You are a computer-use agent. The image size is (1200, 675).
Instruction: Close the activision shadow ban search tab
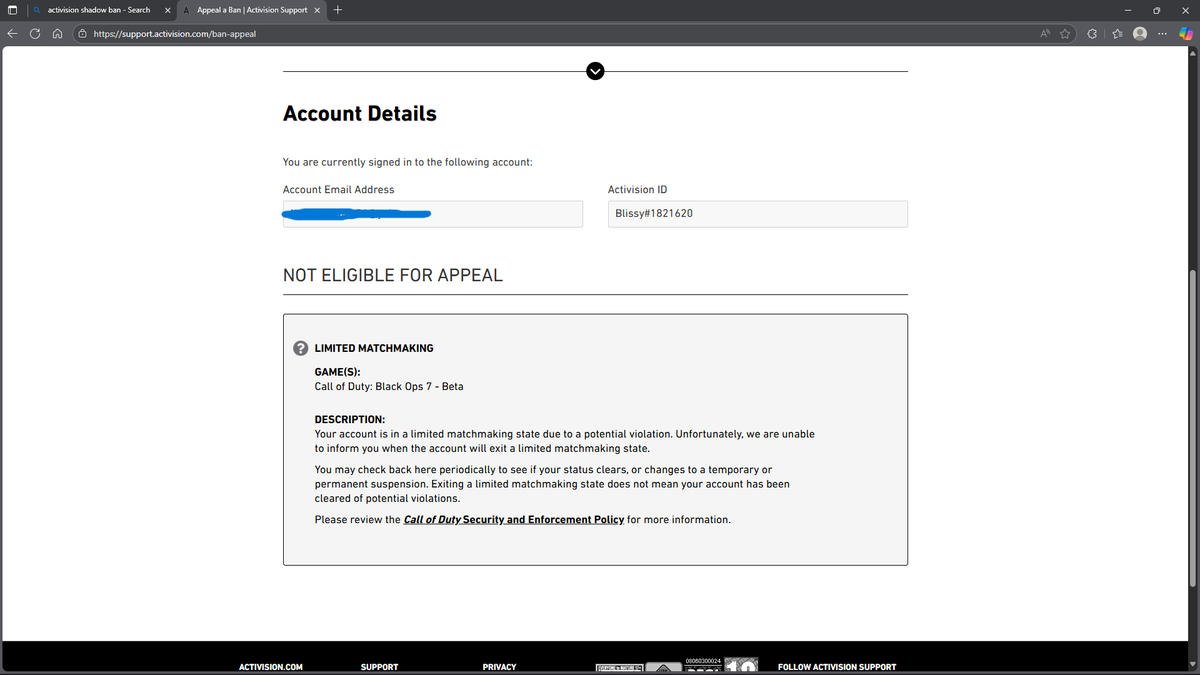point(167,10)
